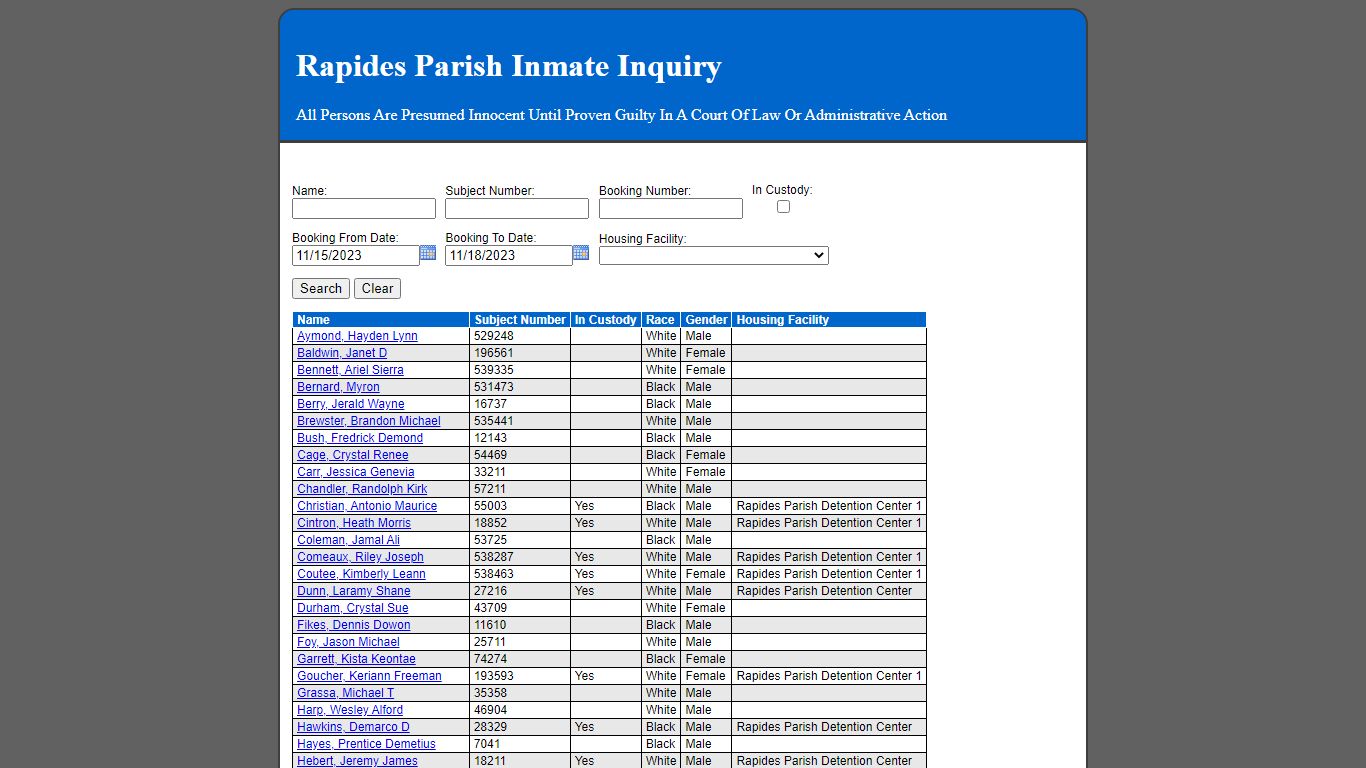Open inmate record Chandler, Randolph Kirk
The height and width of the screenshot is (768, 1366).
362,489
